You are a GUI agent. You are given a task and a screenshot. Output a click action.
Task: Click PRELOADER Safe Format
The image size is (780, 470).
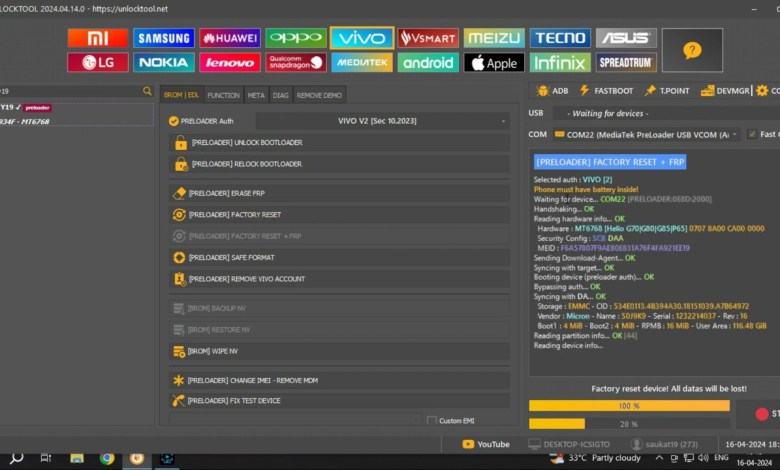click(x=339, y=257)
